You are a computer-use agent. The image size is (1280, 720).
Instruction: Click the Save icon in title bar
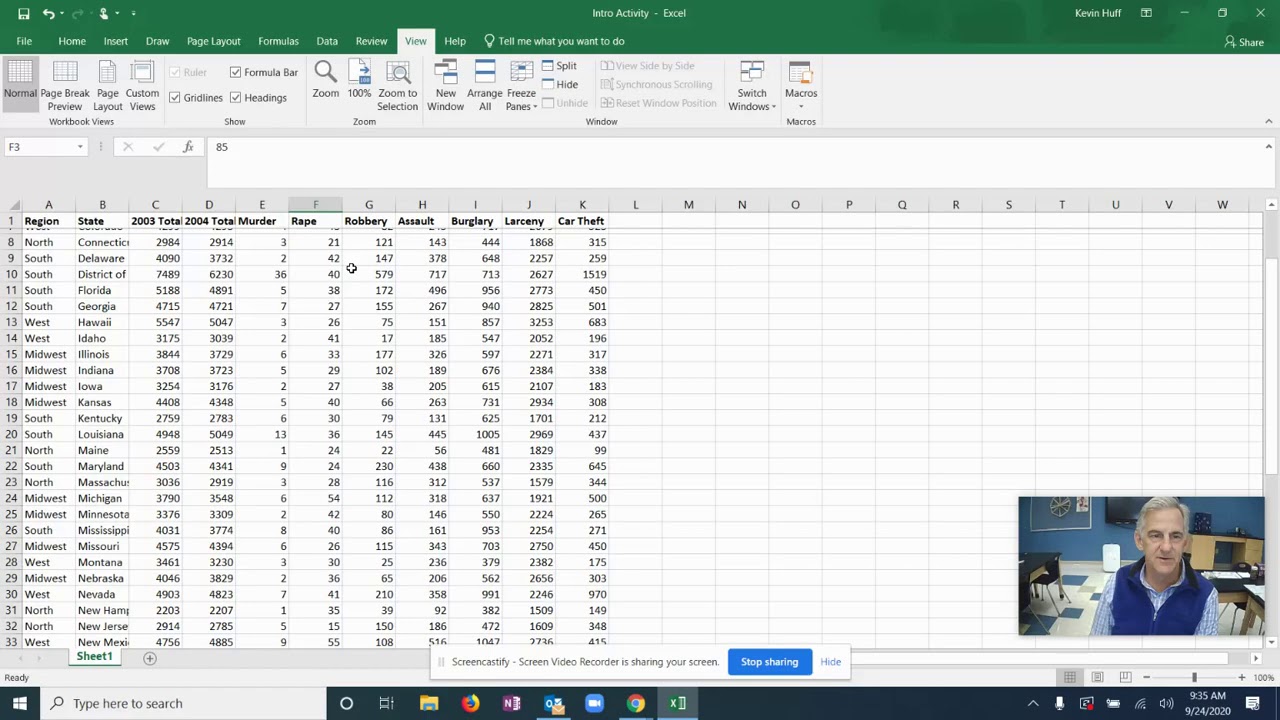(x=23, y=13)
